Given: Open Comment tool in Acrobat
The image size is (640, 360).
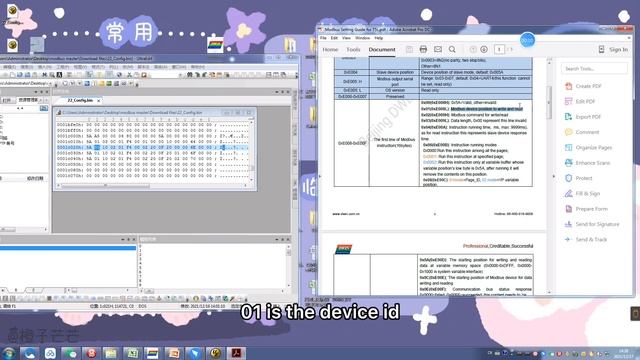Looking at the screenshot, I should point(582,132).
